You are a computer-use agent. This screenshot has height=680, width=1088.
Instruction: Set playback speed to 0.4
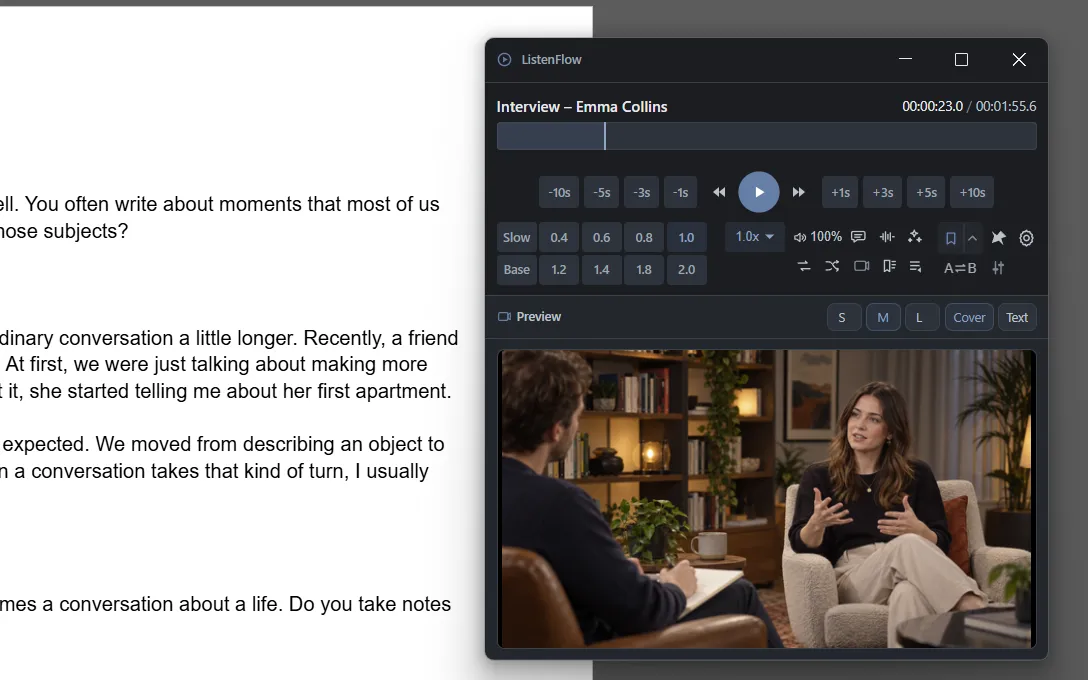coord(559,237)
